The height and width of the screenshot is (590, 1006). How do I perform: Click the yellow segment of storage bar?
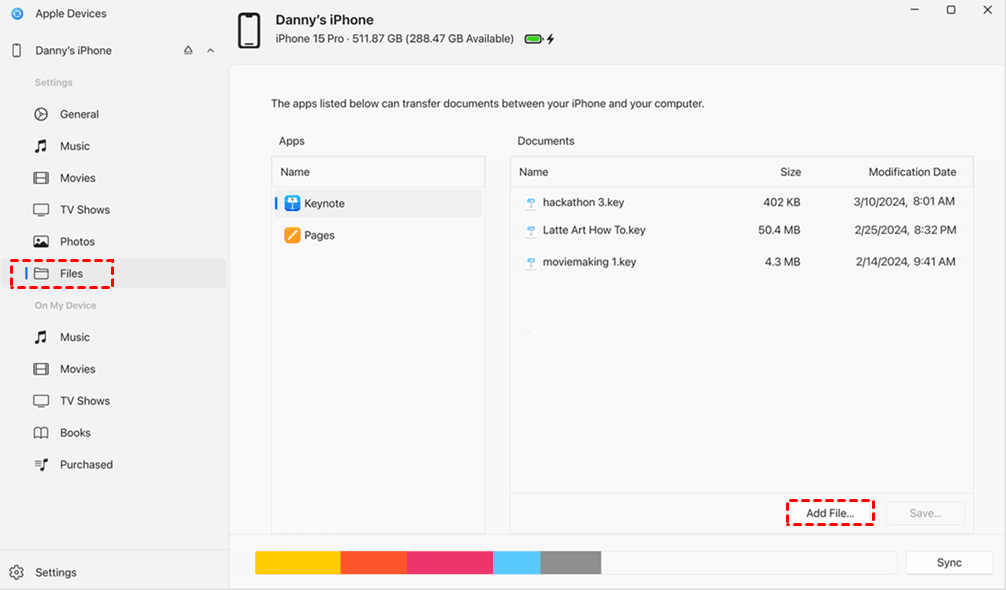pos(298,562)
